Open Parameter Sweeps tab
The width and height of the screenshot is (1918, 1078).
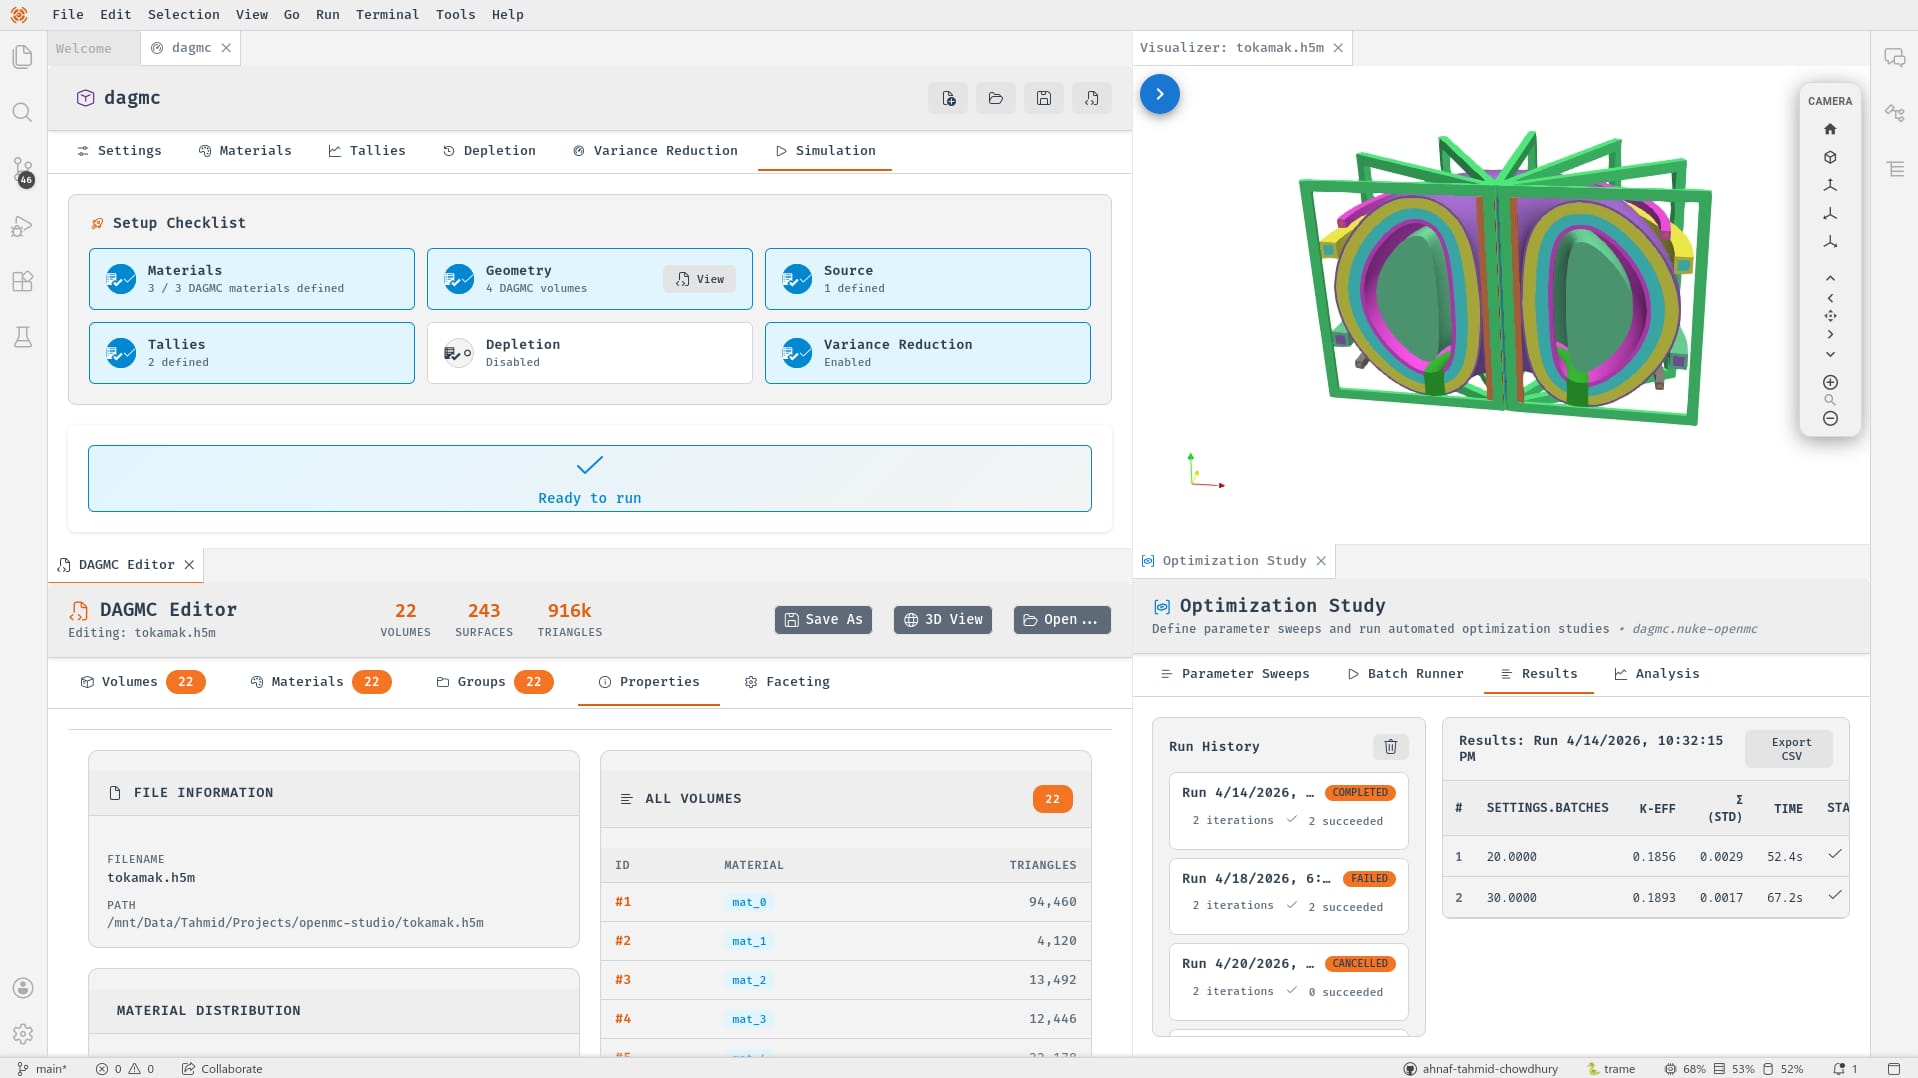pyautogui.click(x=1234, y=674)
